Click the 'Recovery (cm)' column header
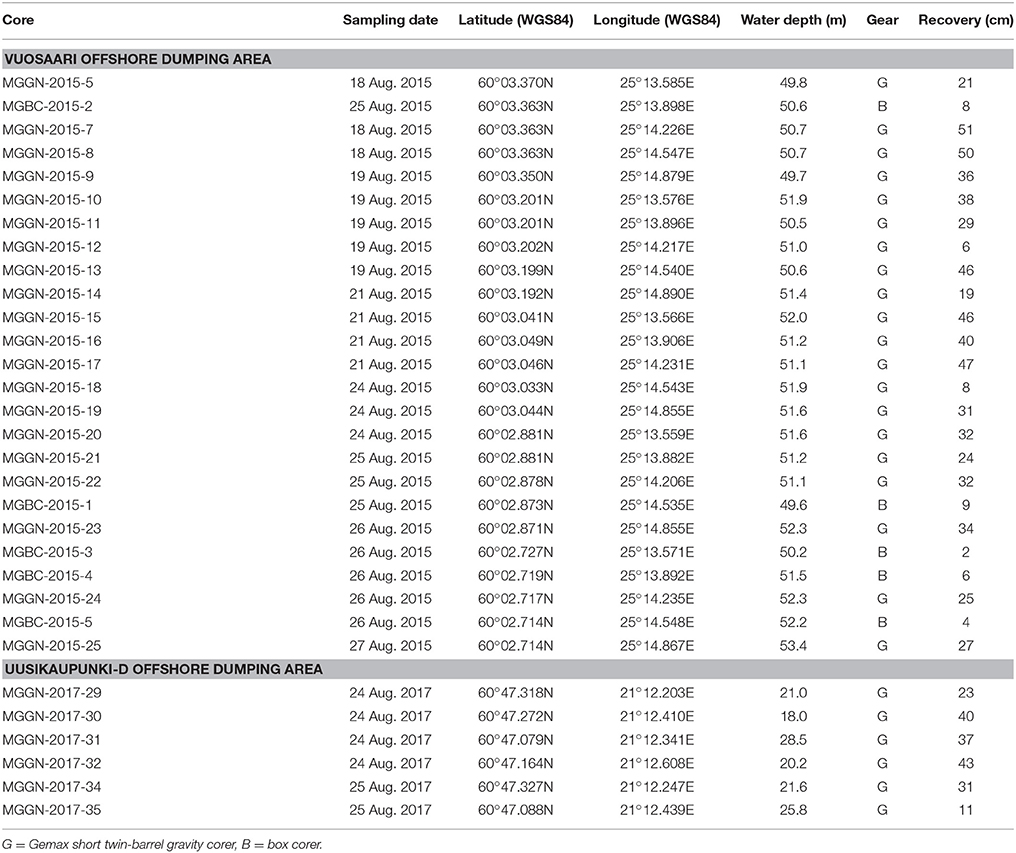The image size is (1016, 853). [965, 20]
